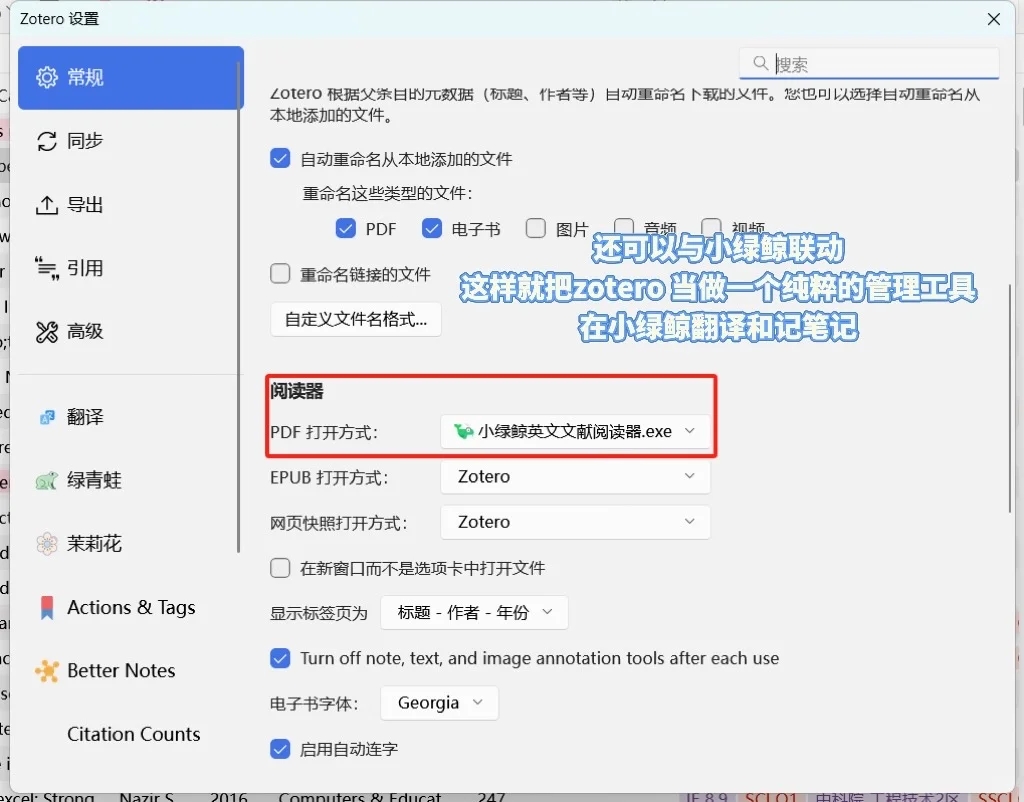
Task: Open the EPUB 打开方式 dropdown
Action: tap(575, 477)
